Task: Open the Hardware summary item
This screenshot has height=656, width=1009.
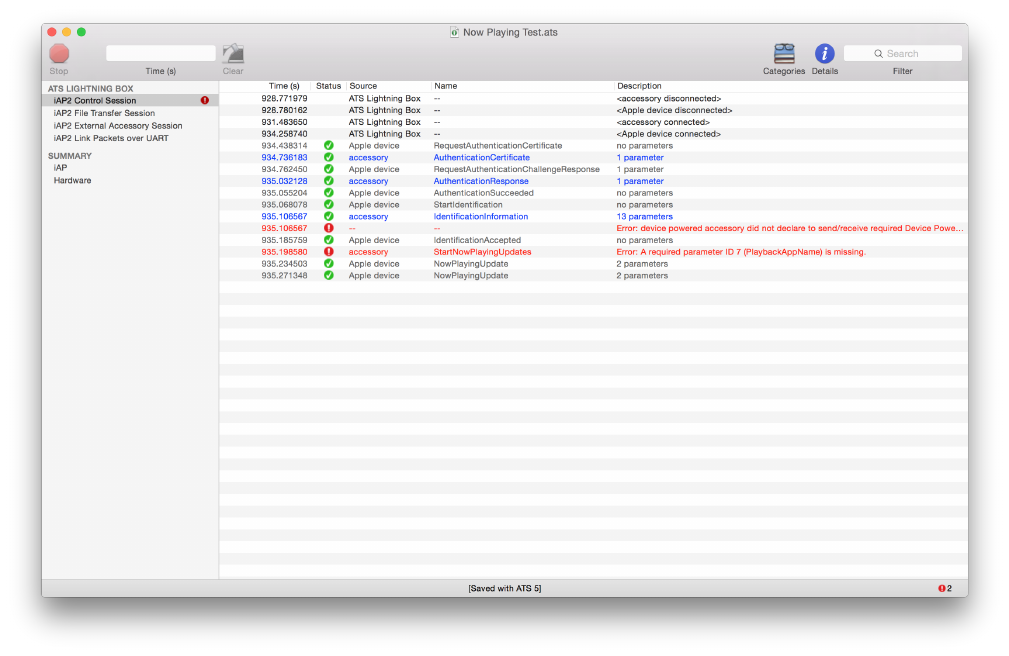Action: (x=72, y=180)
